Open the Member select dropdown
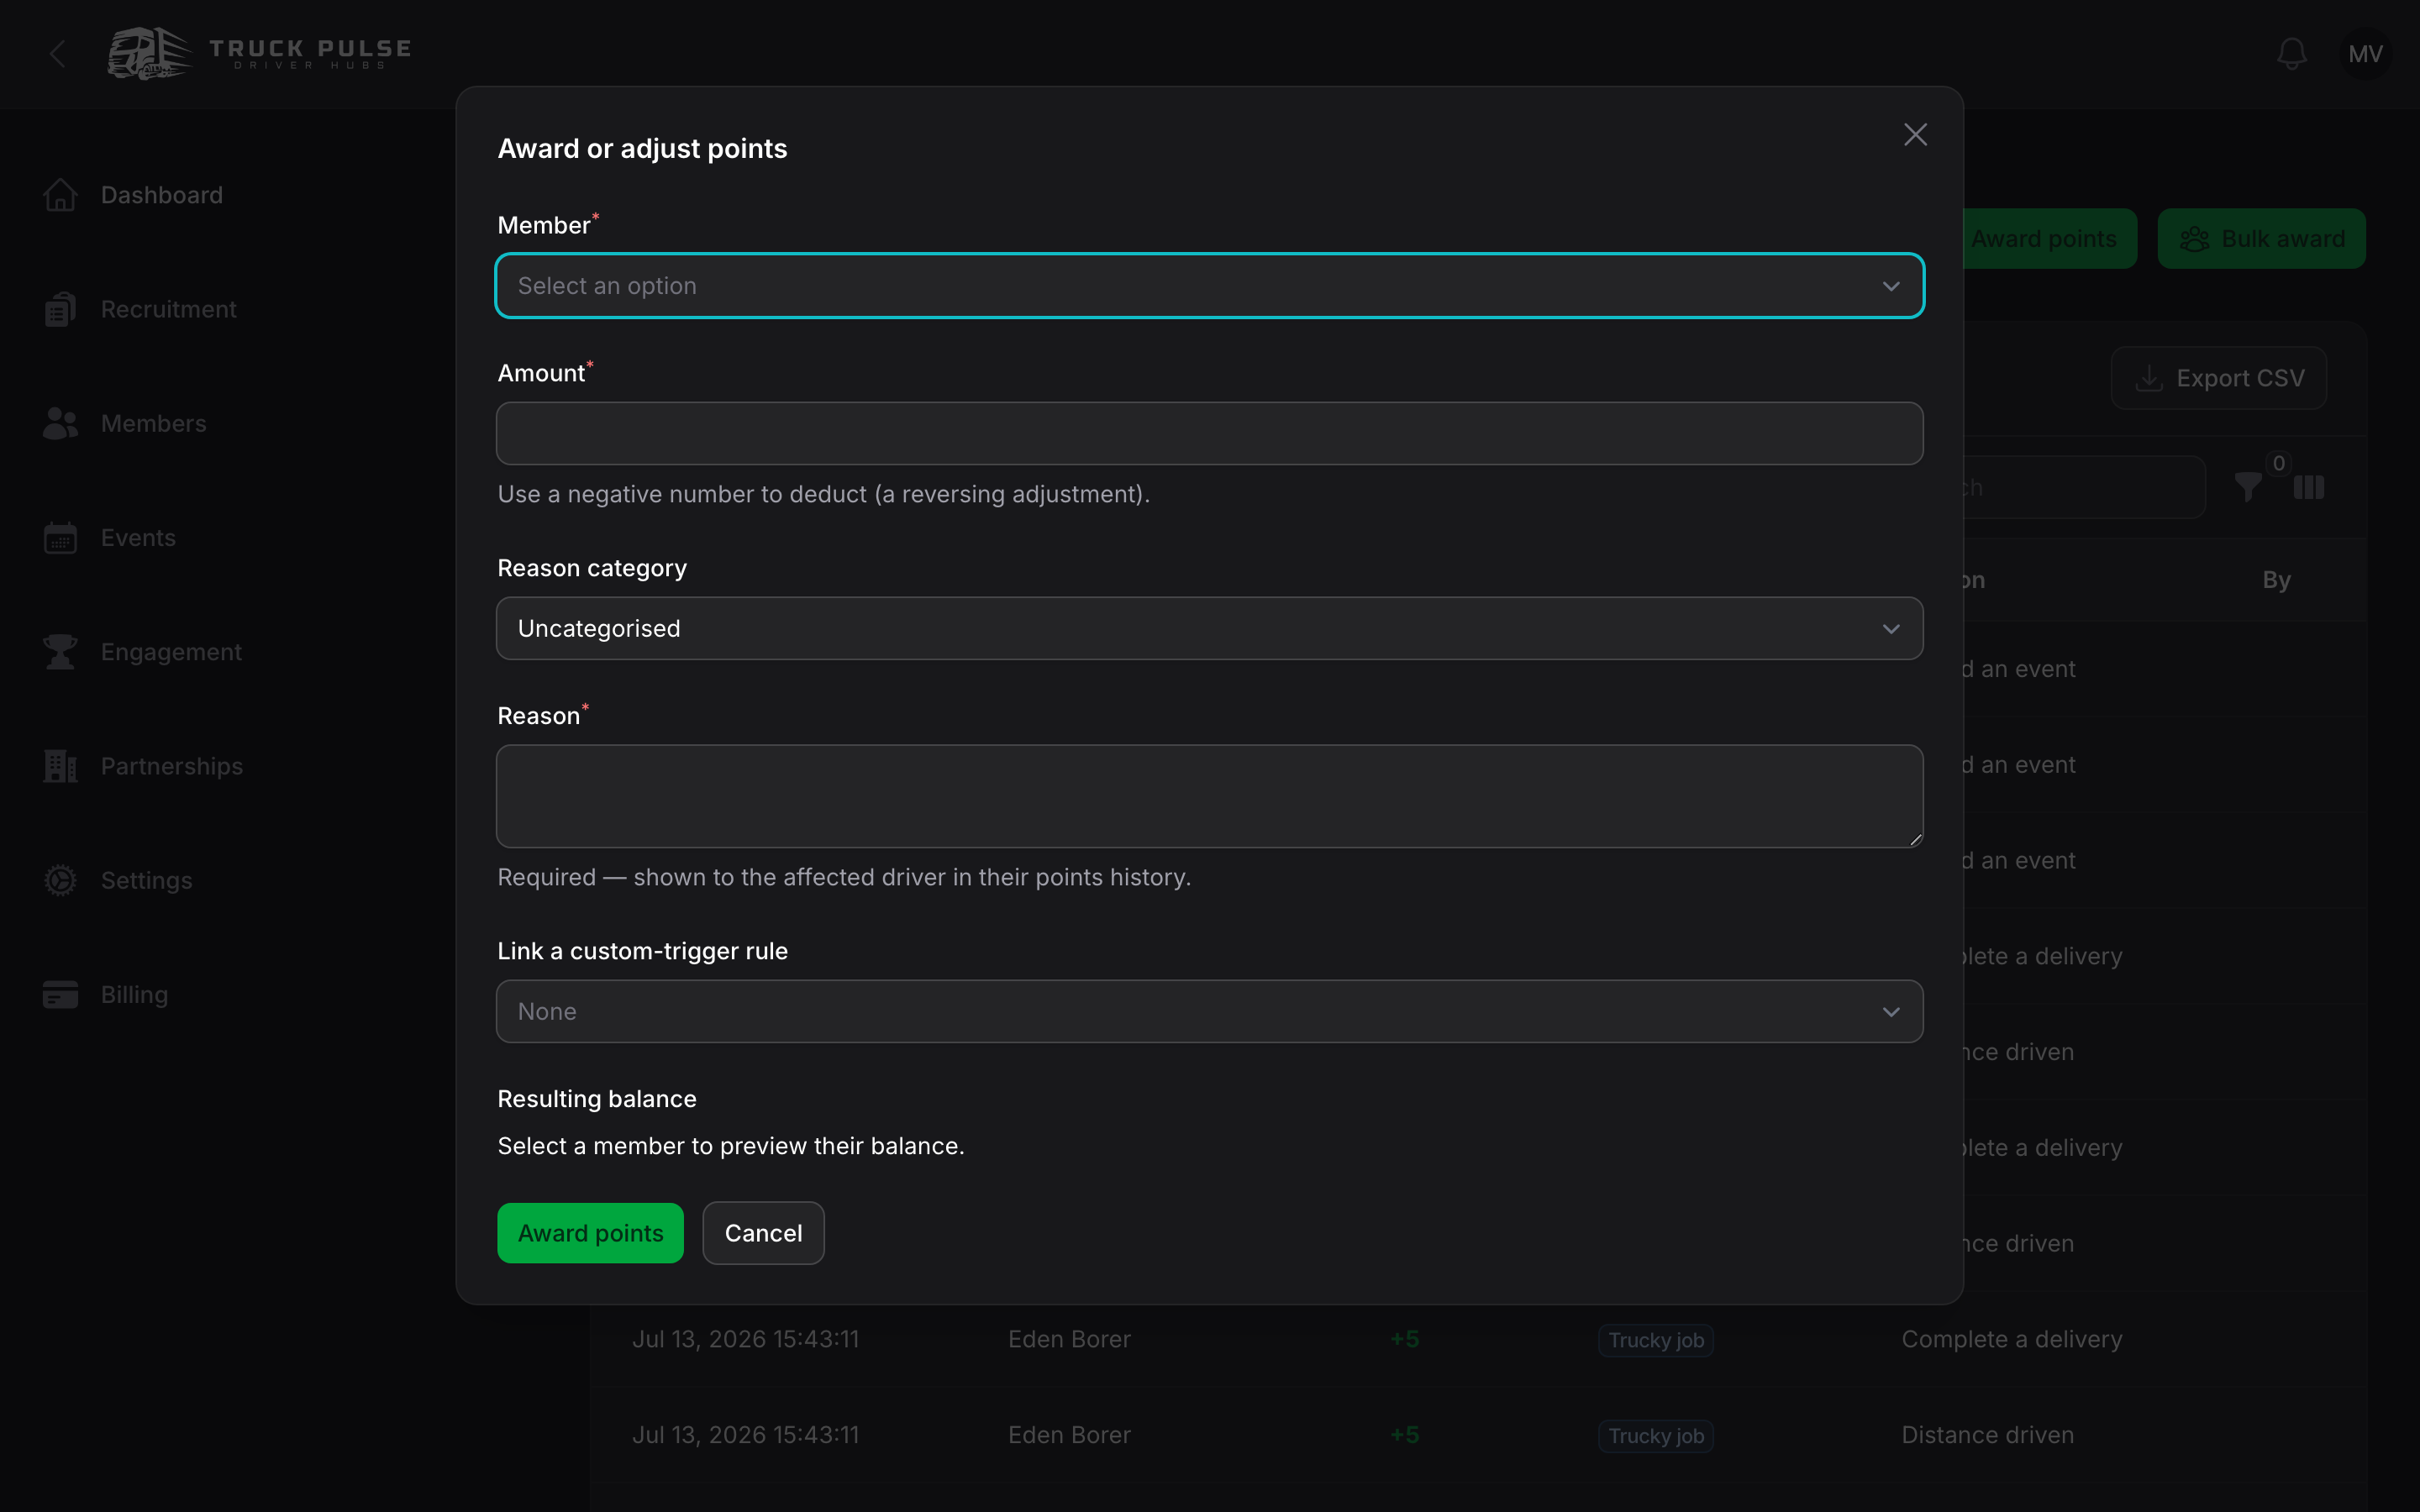 click(1209, 286)
